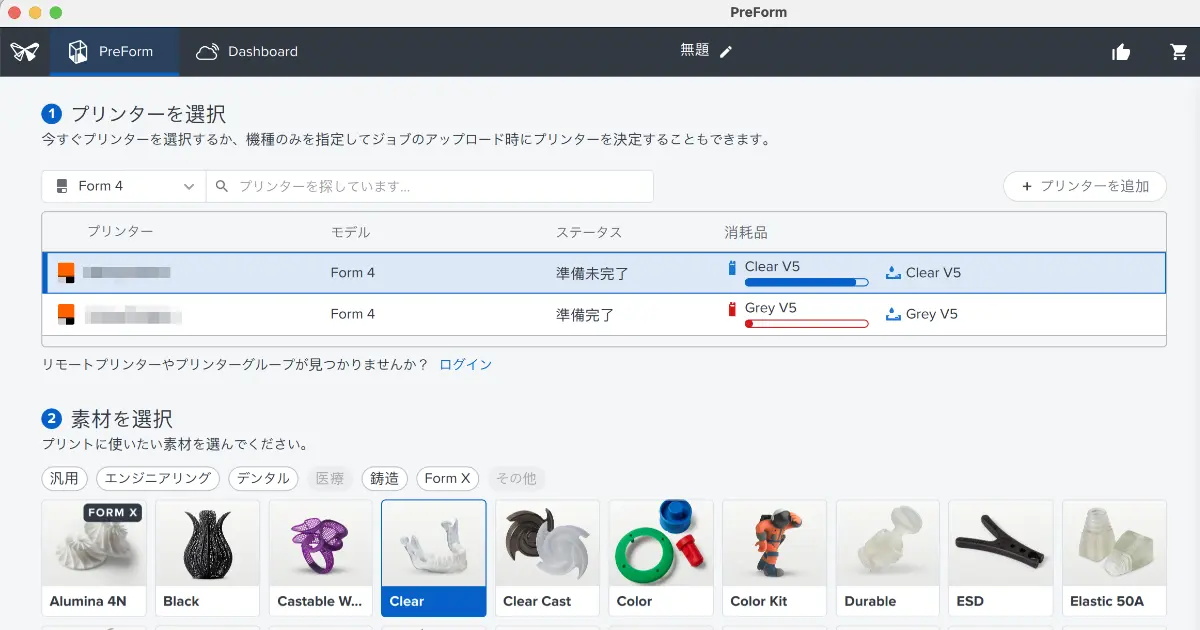Viewport: 1200px width, 630px height.
Task: Open the PreForm tab
Action: coord(114,52)
